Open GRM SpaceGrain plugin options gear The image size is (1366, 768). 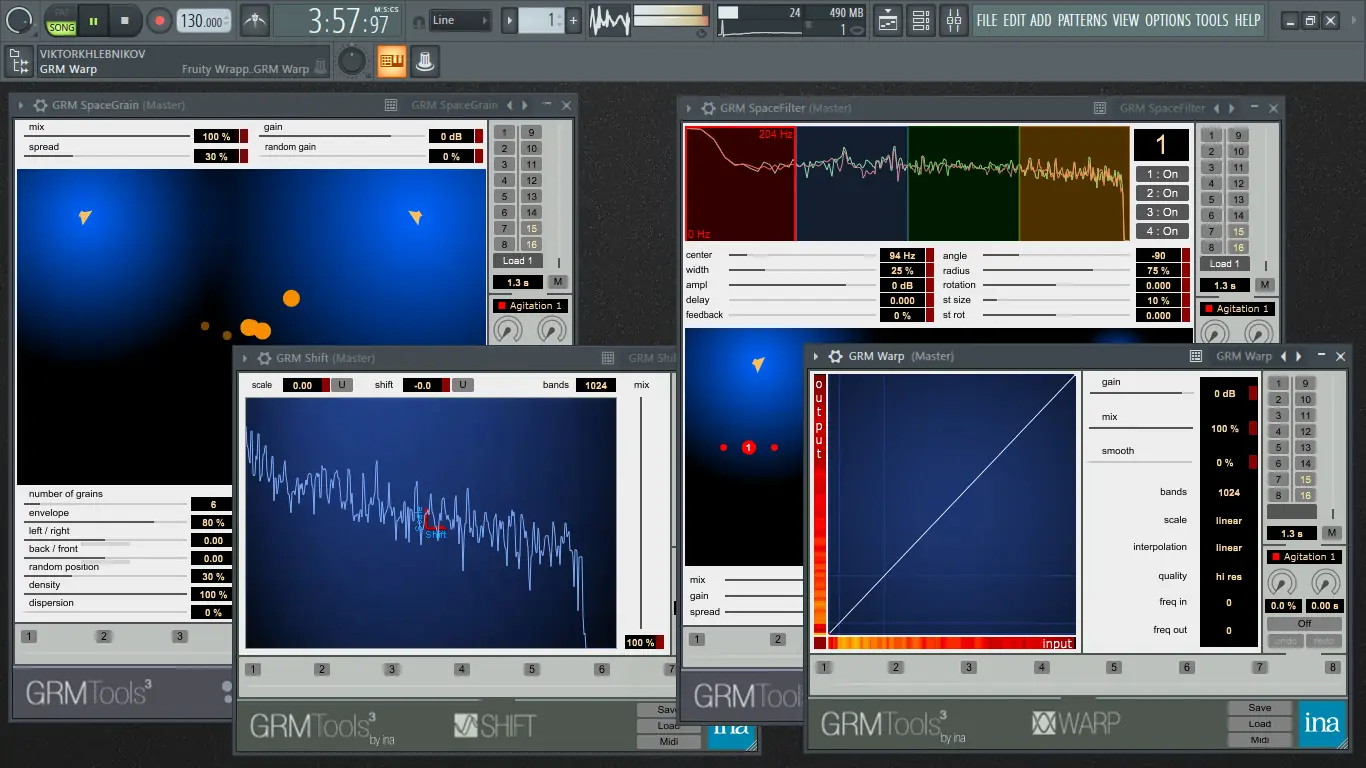click(40, 105)
